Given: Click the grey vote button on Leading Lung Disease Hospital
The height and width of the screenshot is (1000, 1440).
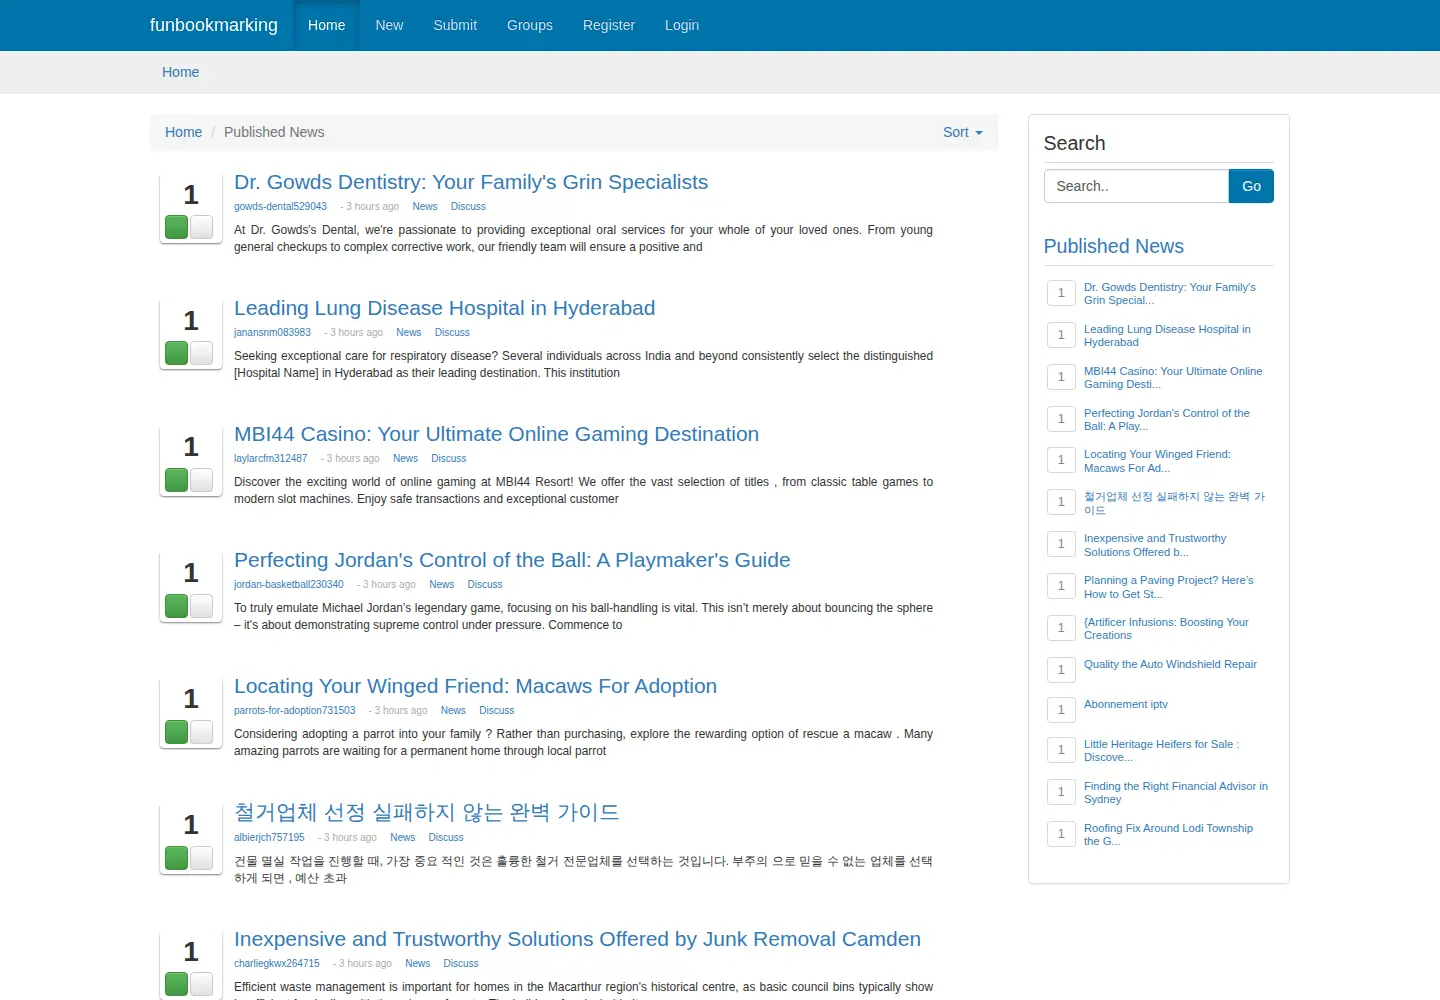Looking at the screenshot, I should tap(201, 353).
